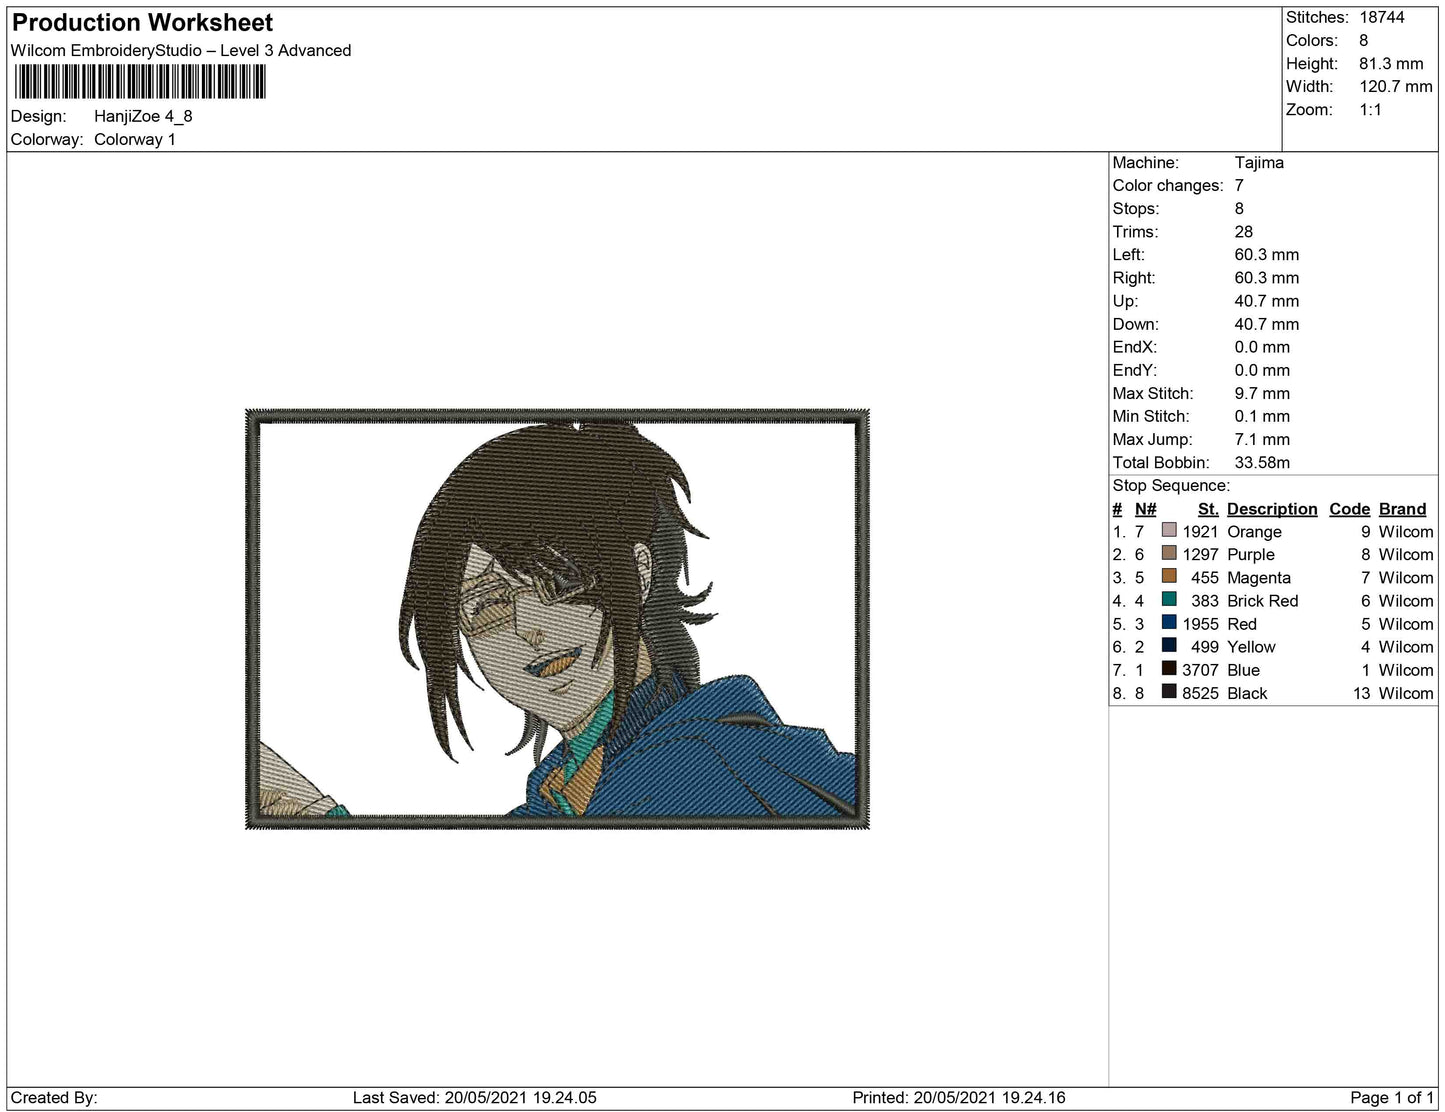Image resolution: width=1445 pixels, height=1112 pixels.
Task: Select the 'Total Bobbin:' label
Action: (x=1161, y=462)
